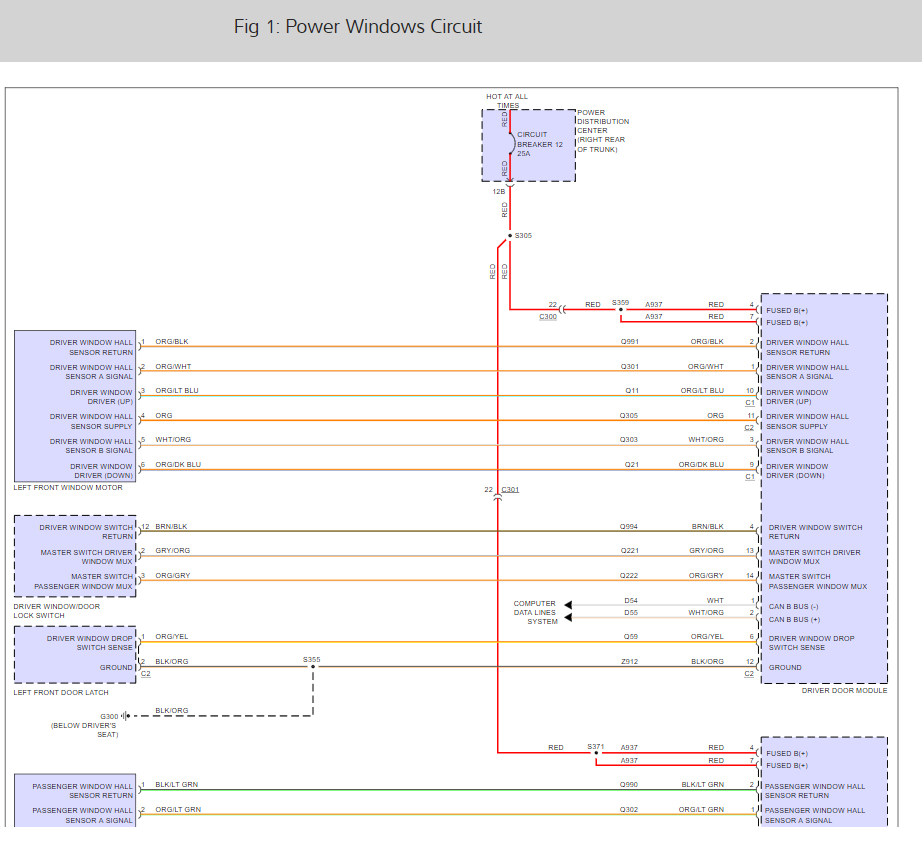The image size is (922, 851).
Task: Click the Left Front Door Latch component
Action: [x=75, y=655]
